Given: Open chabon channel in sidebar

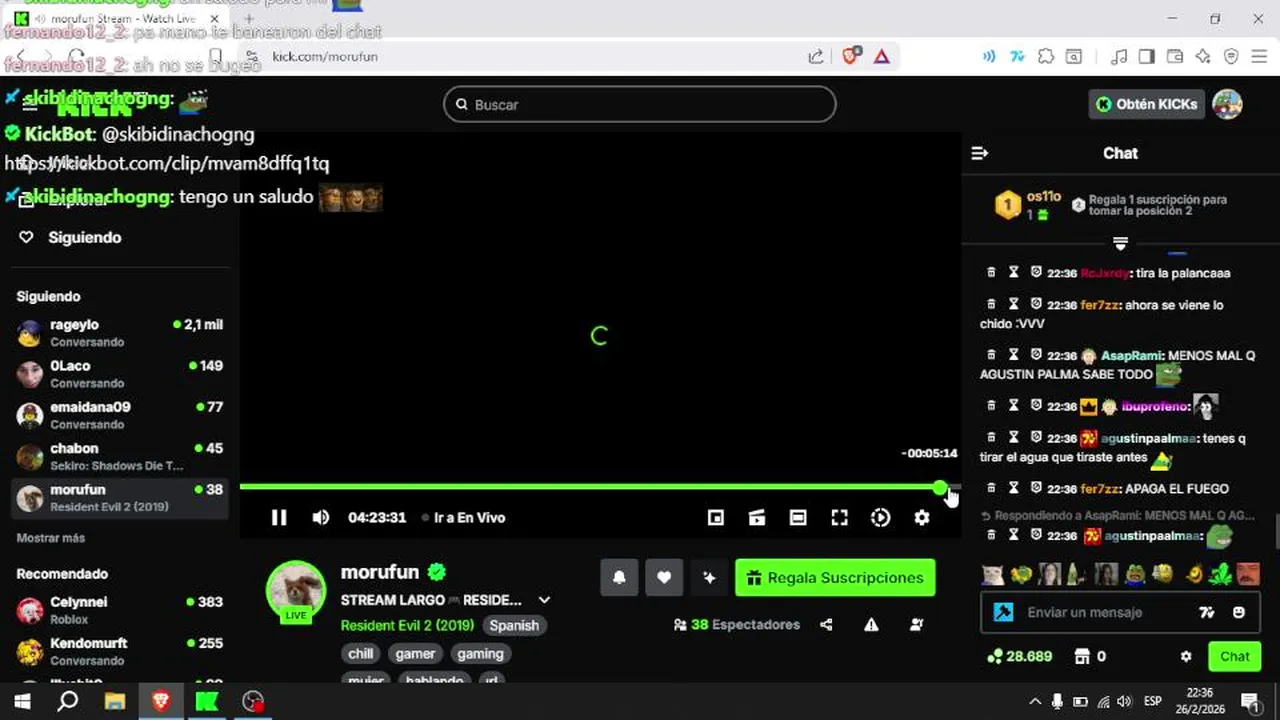Looking at the screenshot, I should click(120, 456).
